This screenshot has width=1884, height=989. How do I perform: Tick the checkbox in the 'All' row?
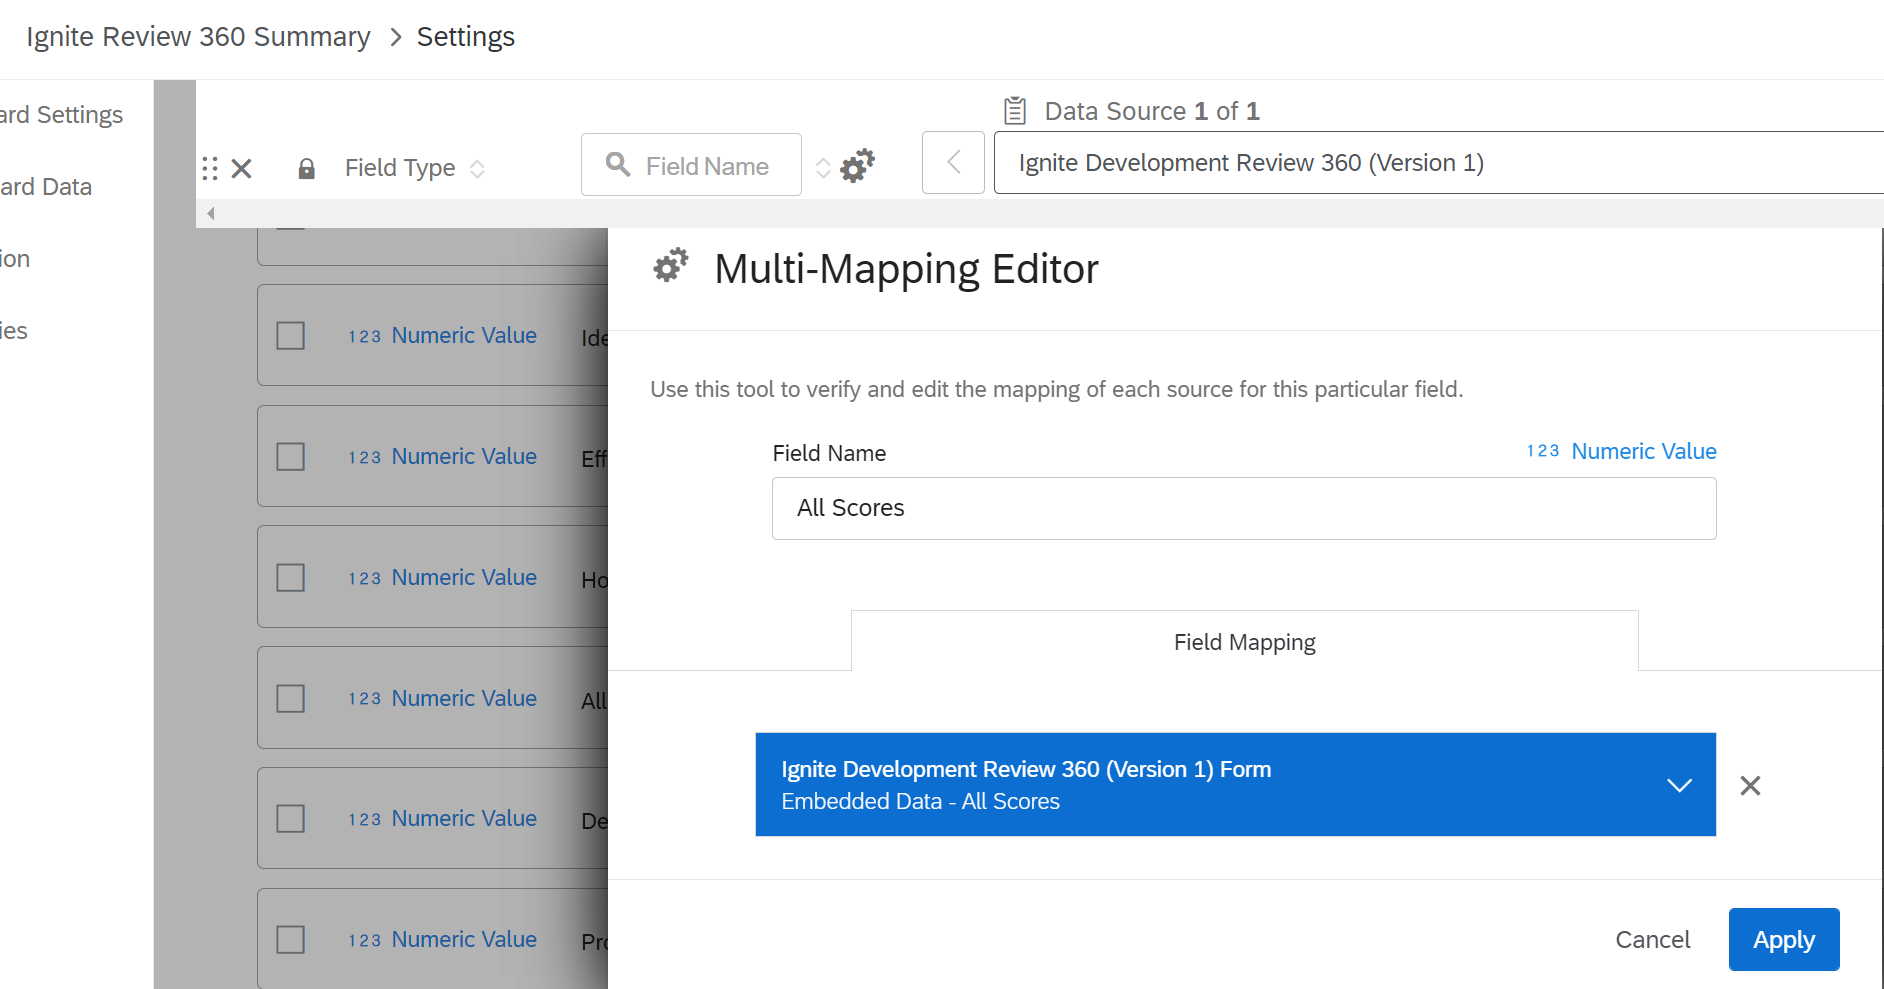[x=291, y=698]
